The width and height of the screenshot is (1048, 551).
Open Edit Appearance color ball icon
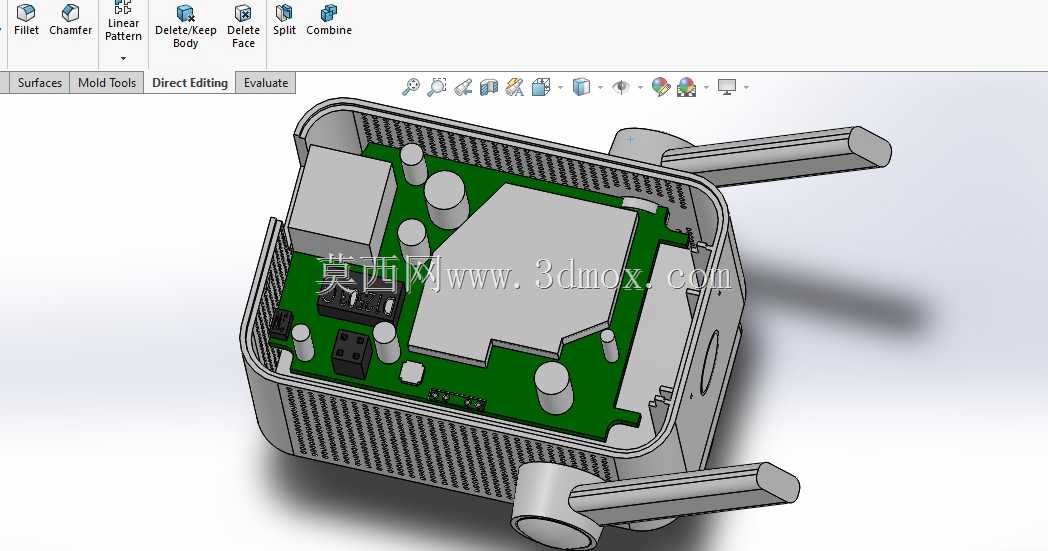coord(660,87)
